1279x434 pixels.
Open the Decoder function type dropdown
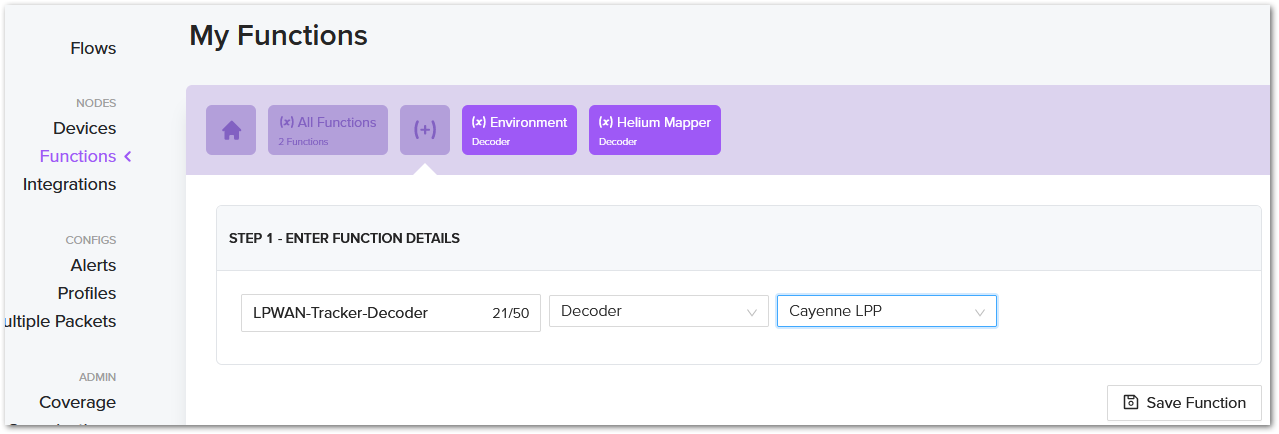(x=658, y=312)
